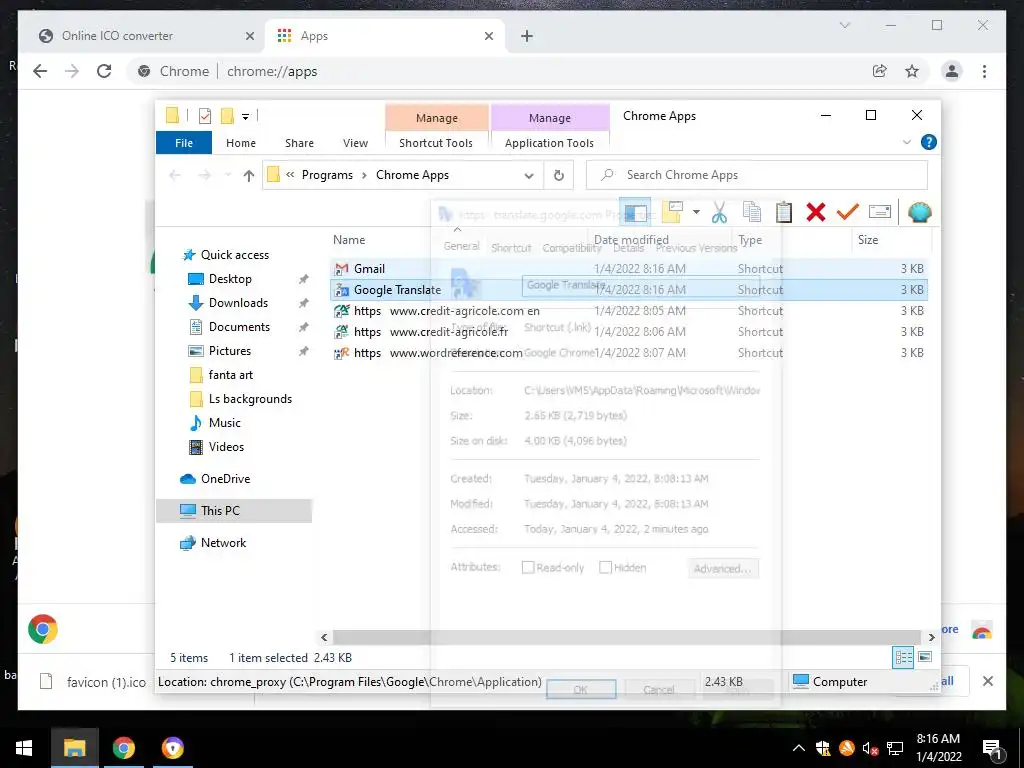Switch to Details view toggle

(903, 657)
